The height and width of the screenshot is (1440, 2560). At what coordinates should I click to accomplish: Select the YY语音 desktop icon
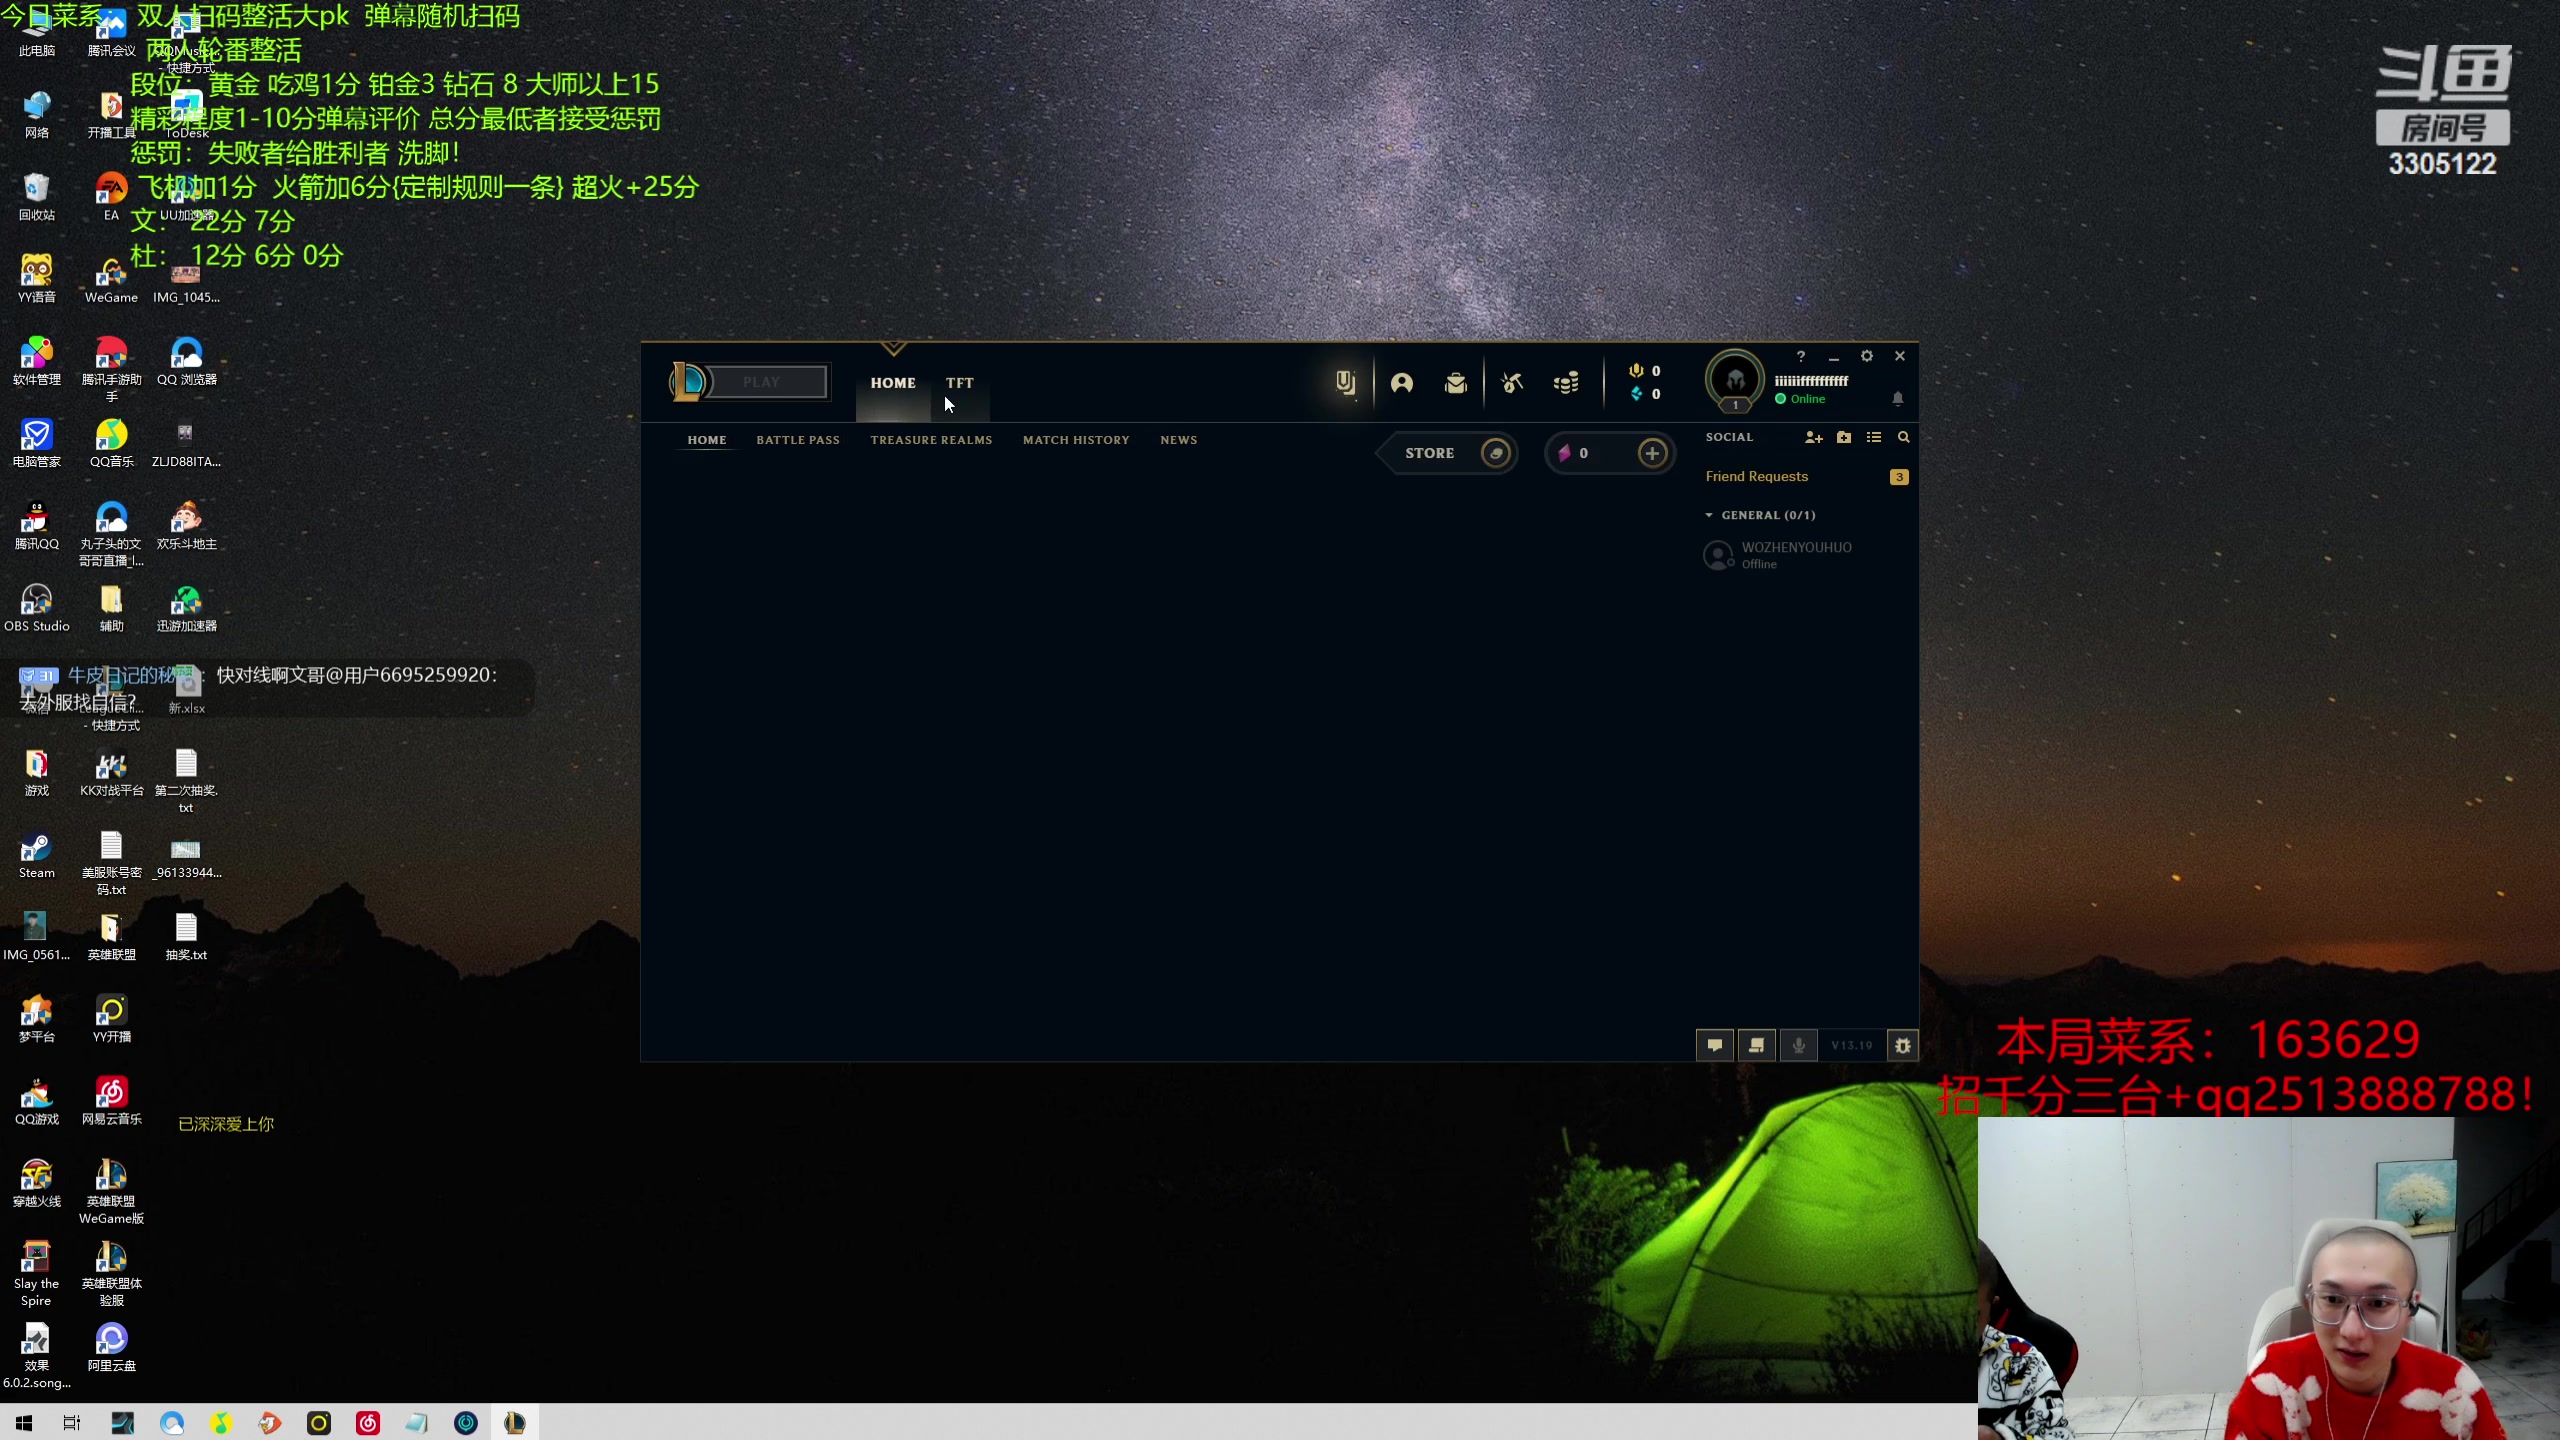tap(37, 280)
